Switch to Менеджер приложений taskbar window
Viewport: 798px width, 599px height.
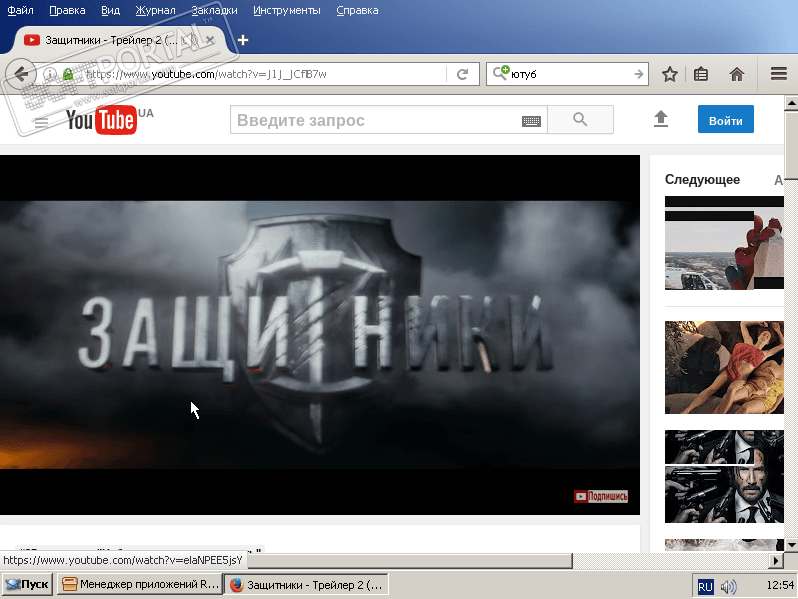click(x=140, y=585)
